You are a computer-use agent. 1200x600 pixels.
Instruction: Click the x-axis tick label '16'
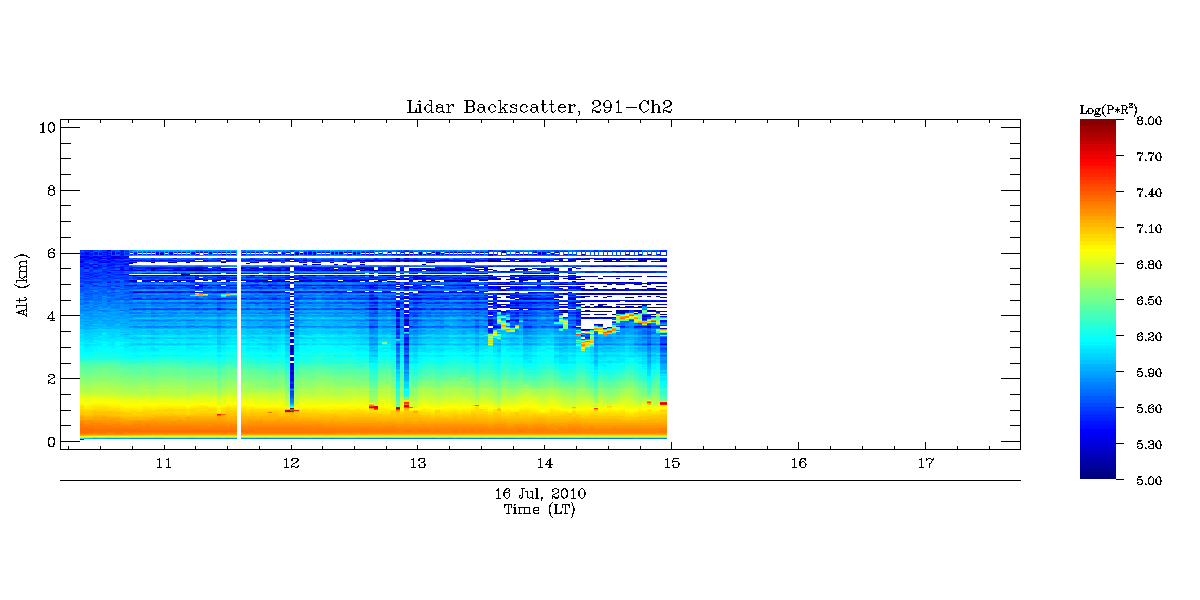[798, 464]
